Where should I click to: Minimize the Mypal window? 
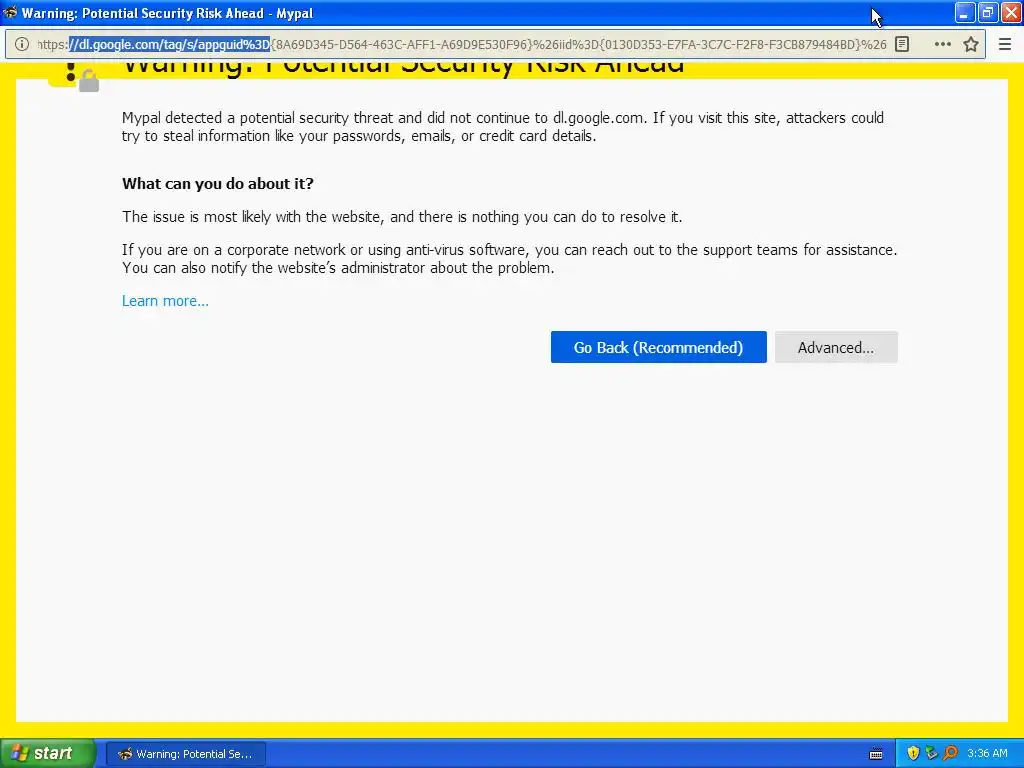(965, 12)
